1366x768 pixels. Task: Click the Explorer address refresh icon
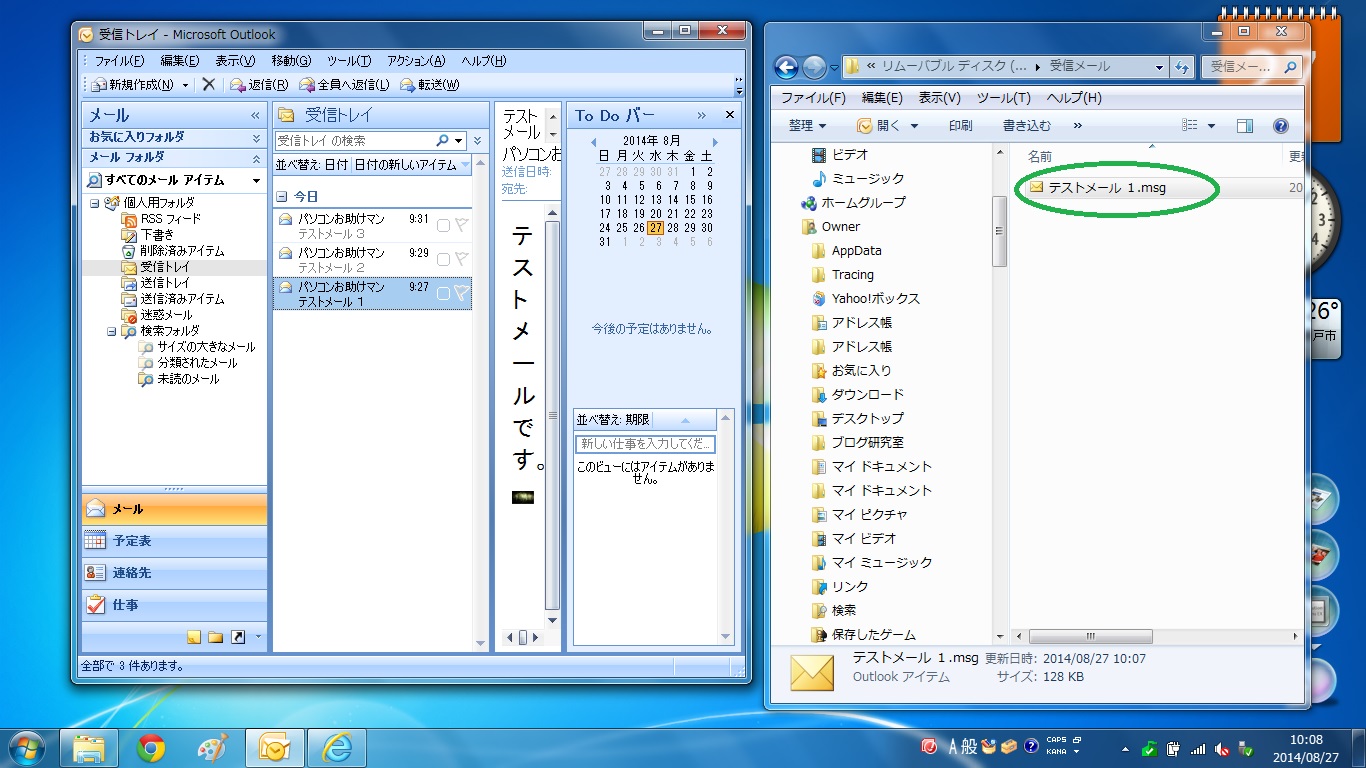(x=1183, y=67)
